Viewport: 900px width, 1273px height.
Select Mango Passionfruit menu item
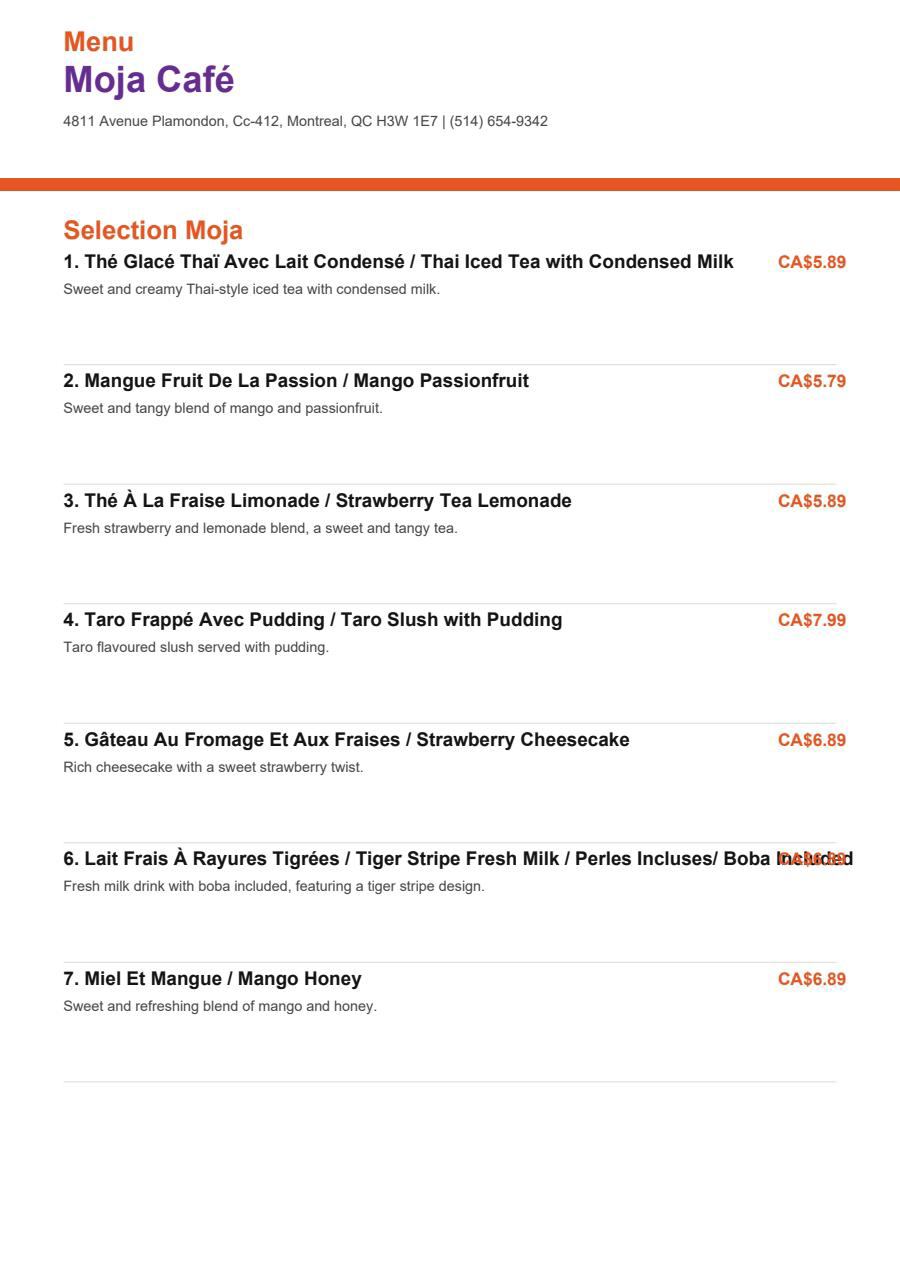pyautogui.click(x=296, y=381)
